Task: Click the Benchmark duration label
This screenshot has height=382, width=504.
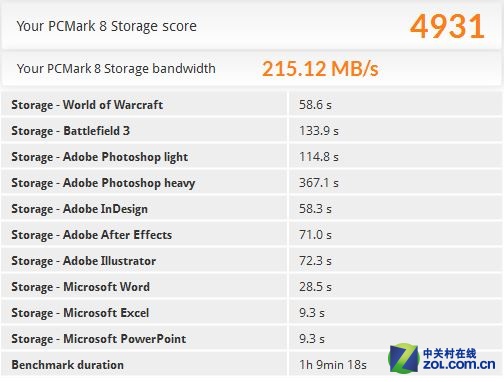Action: click(x=68, y=365)
